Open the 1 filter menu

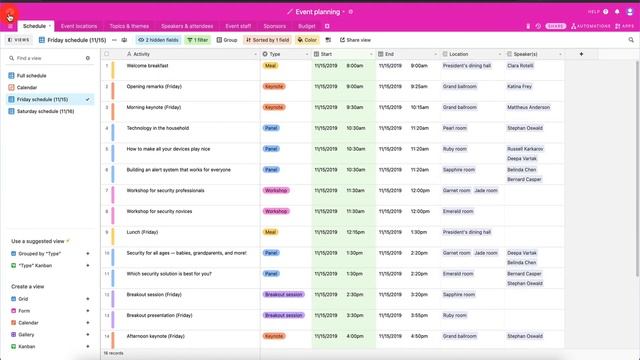coord(198,40)
